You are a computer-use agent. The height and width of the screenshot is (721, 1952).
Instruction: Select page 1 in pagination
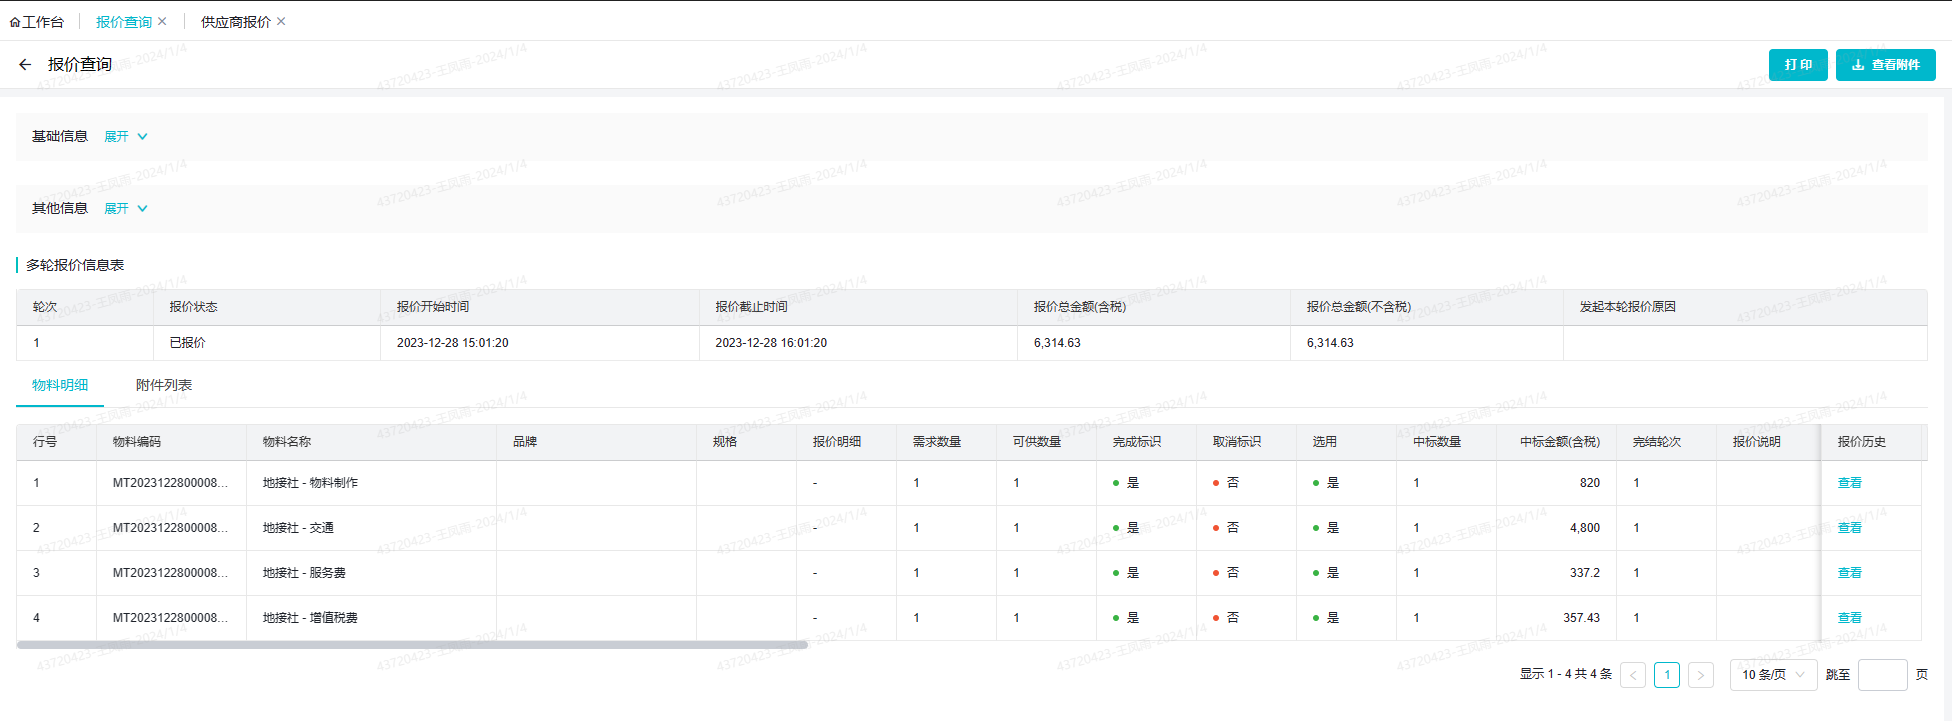click(1667, 675)
